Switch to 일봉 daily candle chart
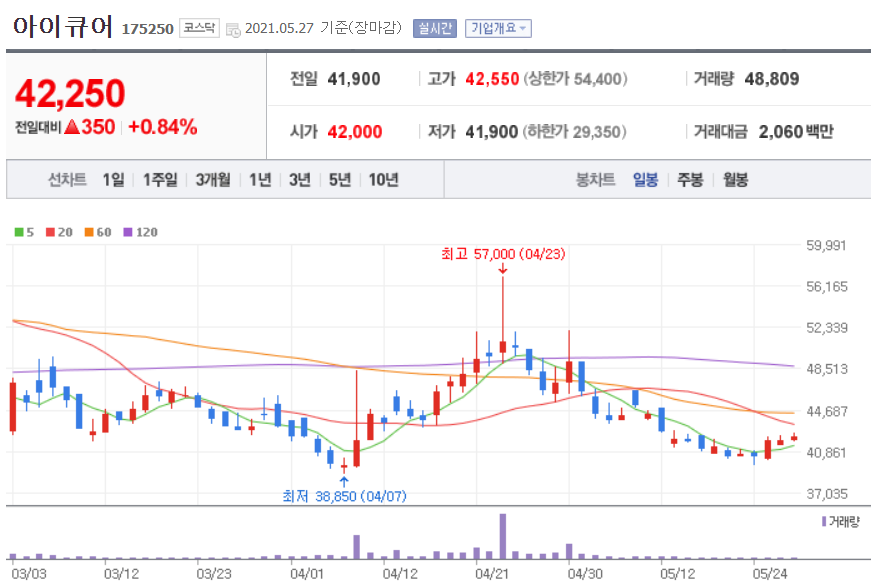The height and width of the screenshot is (585, 871). 645,179
